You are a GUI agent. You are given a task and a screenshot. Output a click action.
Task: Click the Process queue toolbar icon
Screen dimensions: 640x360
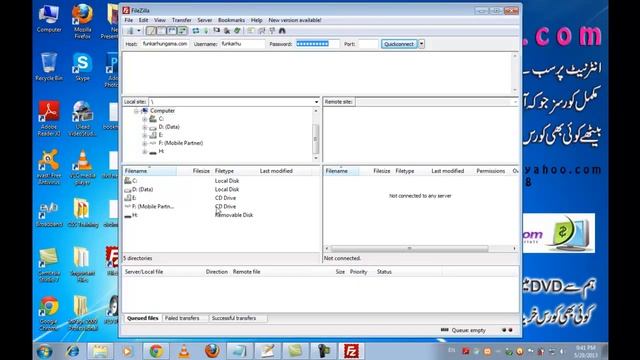[206, 31]
